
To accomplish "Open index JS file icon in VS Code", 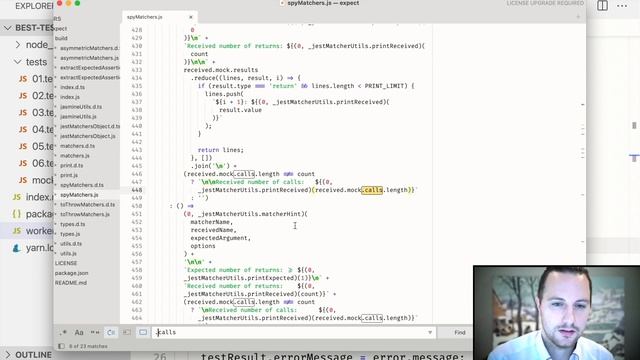I will pyautogui.click(x=17, y=197).
